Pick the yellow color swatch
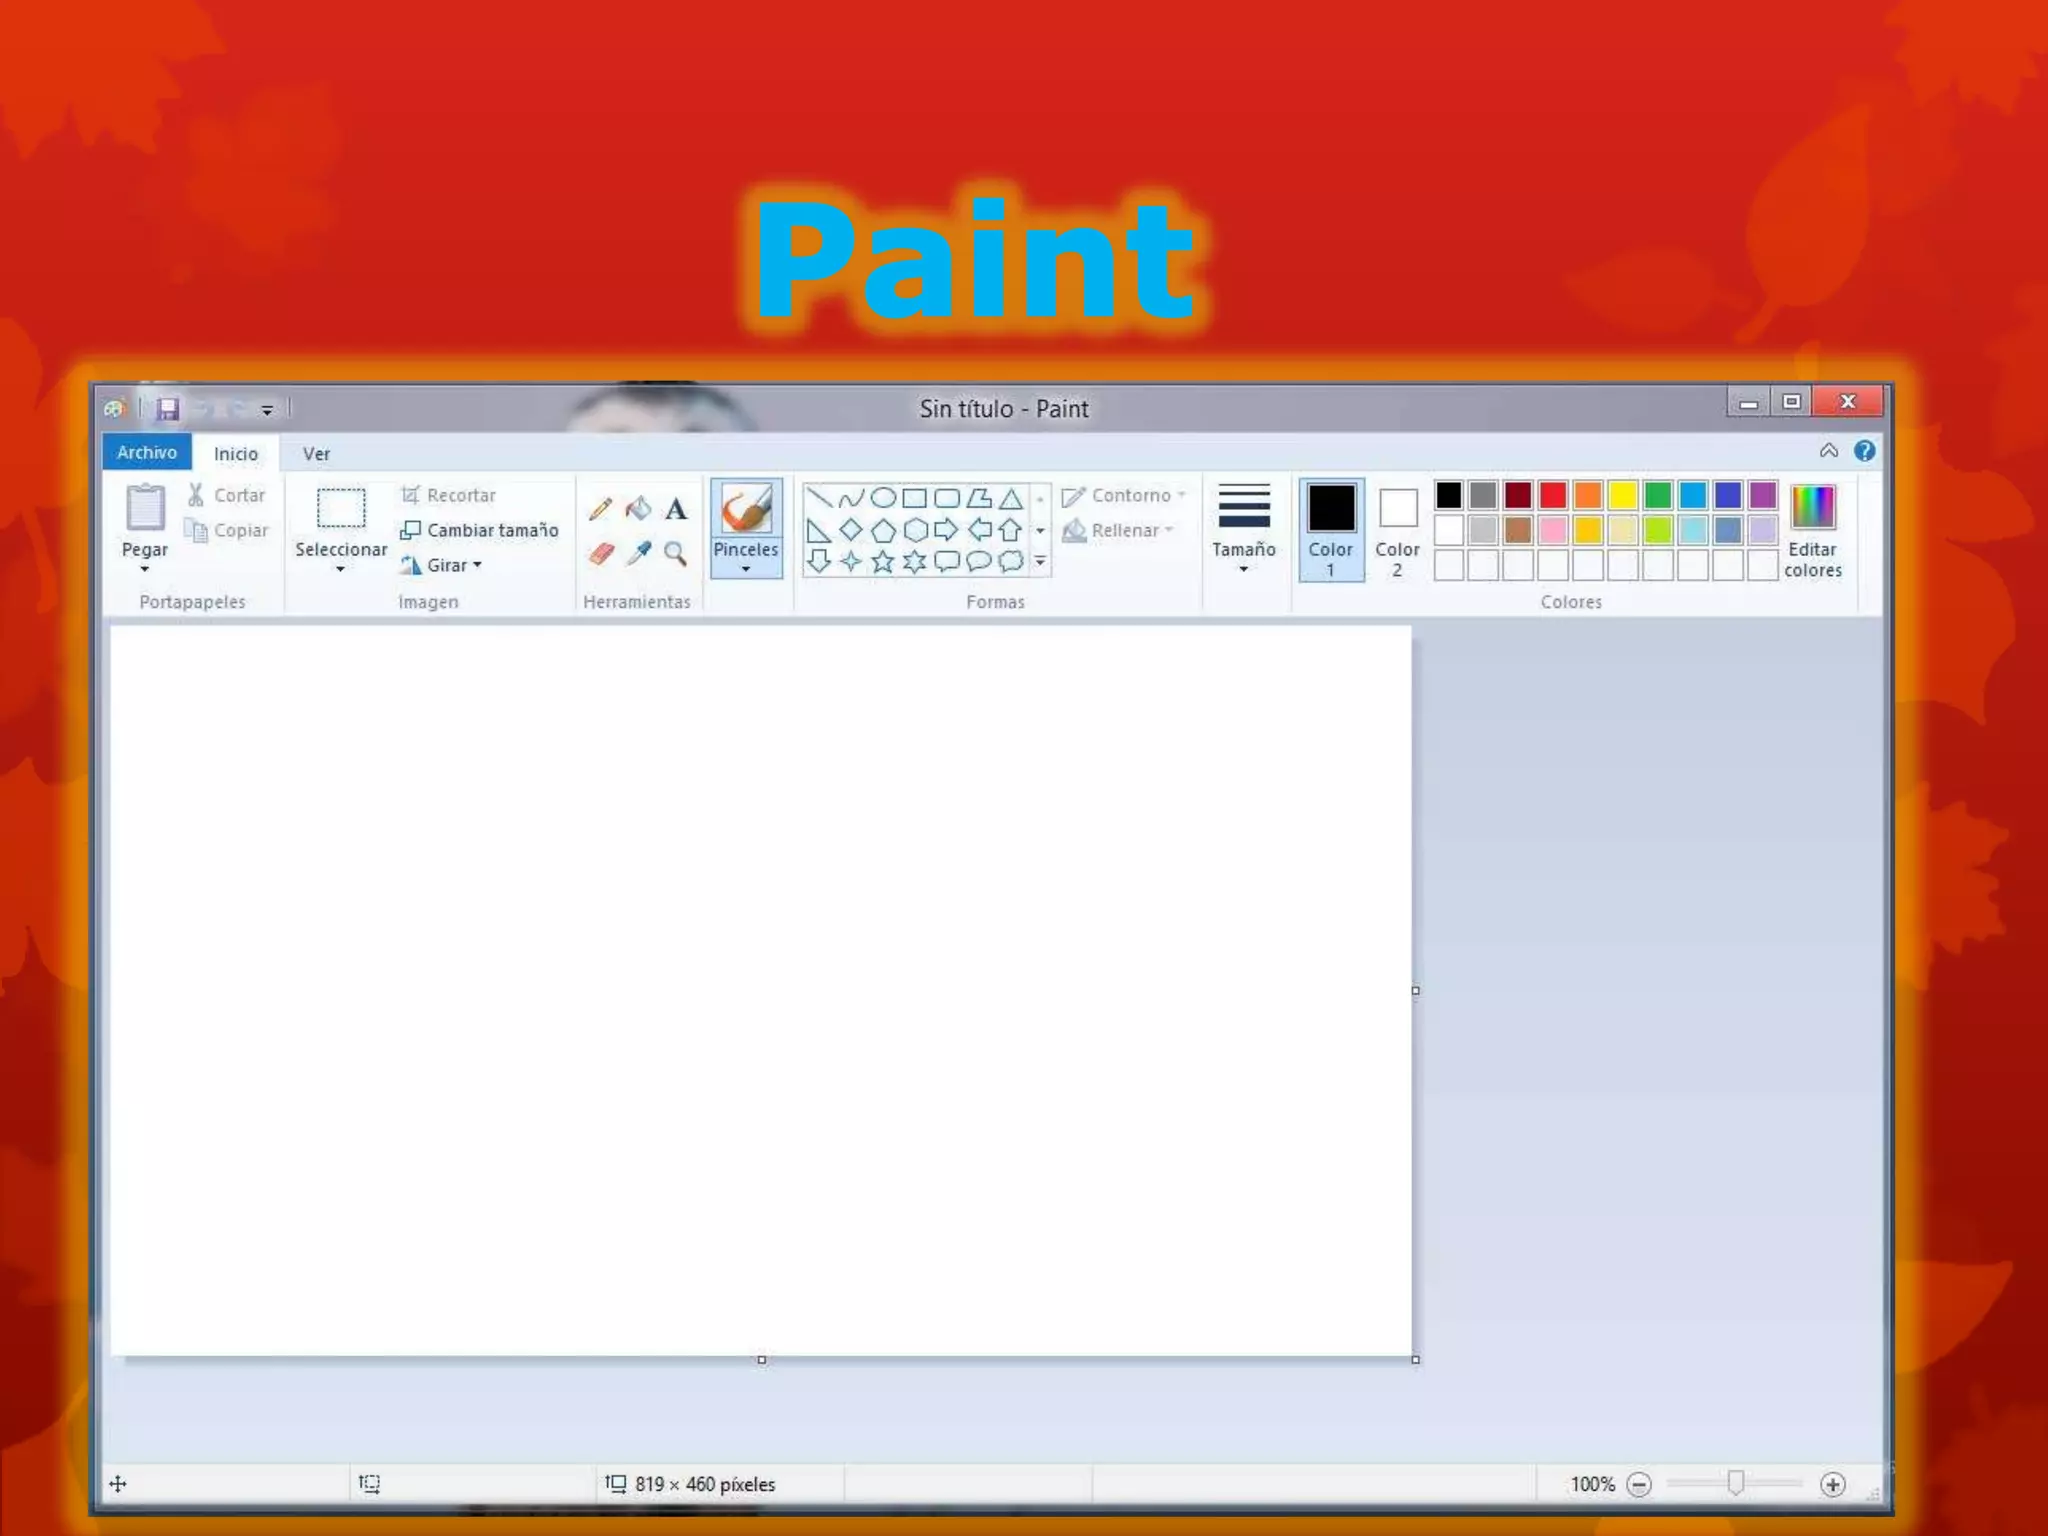 1623,495
